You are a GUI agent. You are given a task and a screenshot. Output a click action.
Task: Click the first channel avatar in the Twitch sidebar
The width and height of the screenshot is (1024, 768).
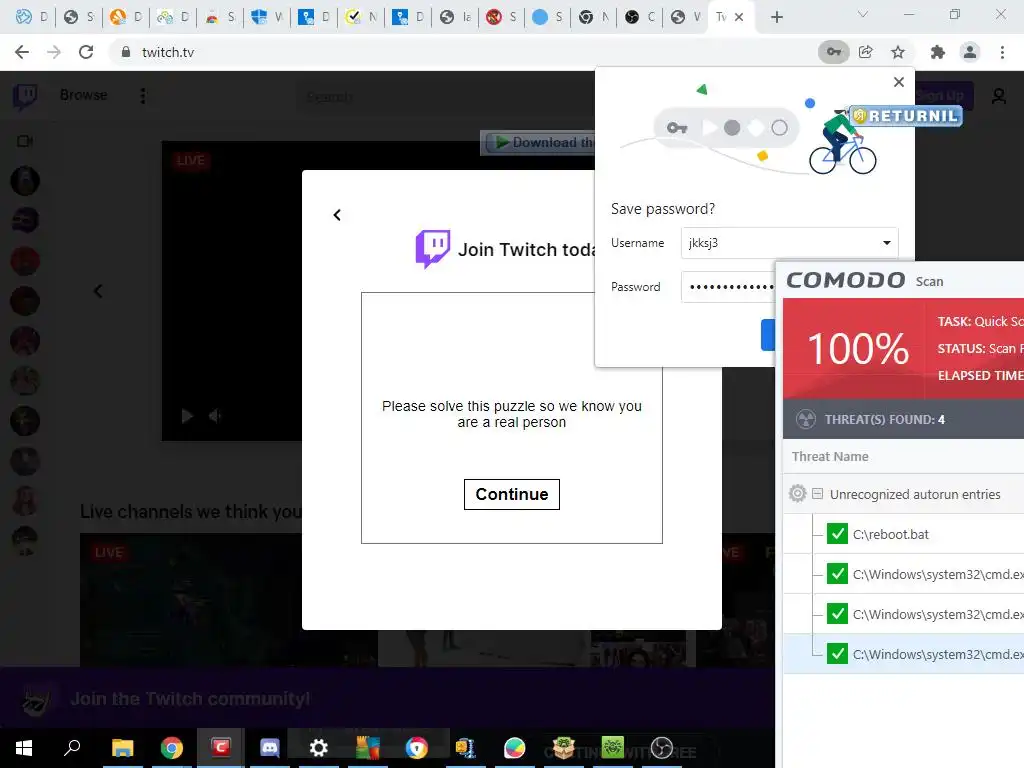[x=25, y=181]
